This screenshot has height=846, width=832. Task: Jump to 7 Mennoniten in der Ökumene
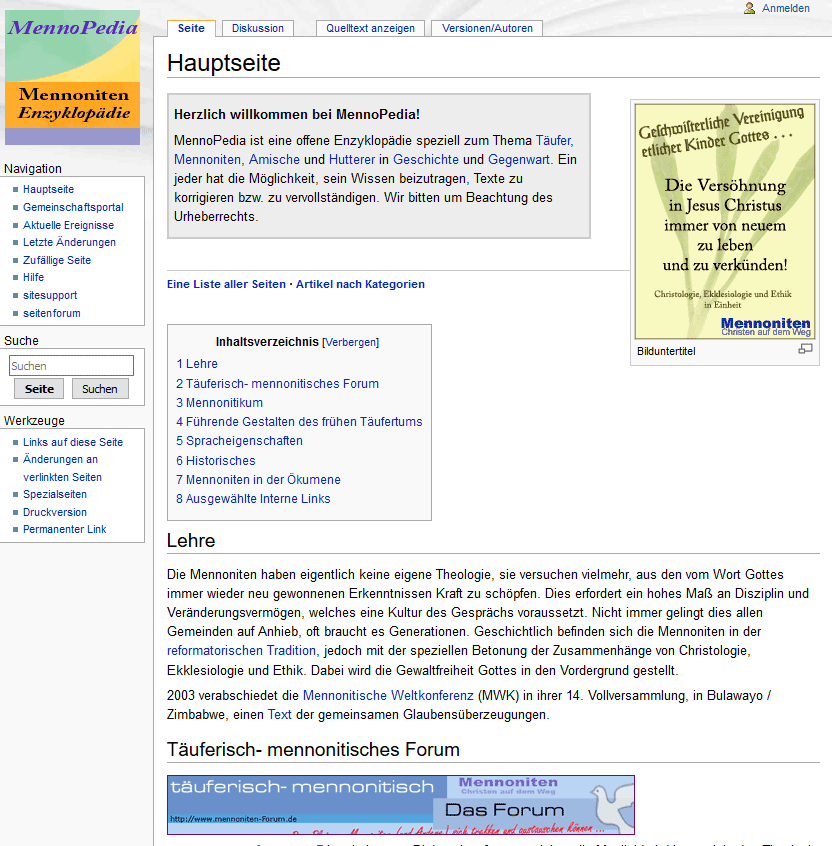(x=258, y=480)
